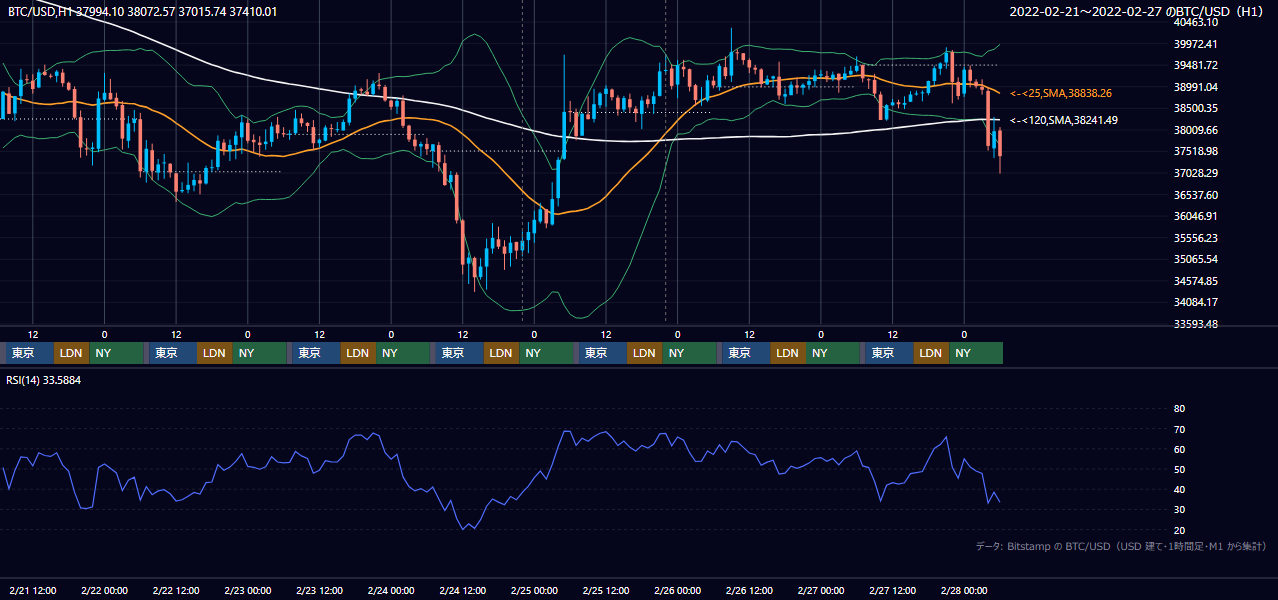Select the 2/25 00:00 time label
The height and width of the screenshot is (600, 1278).
535,590
